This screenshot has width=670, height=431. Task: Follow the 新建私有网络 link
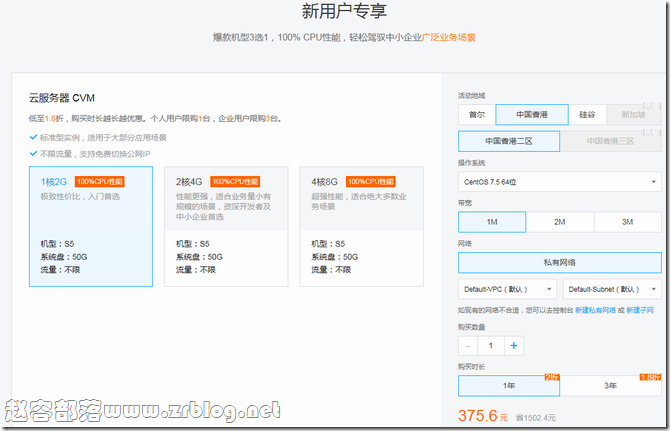(x=595, y=310)
